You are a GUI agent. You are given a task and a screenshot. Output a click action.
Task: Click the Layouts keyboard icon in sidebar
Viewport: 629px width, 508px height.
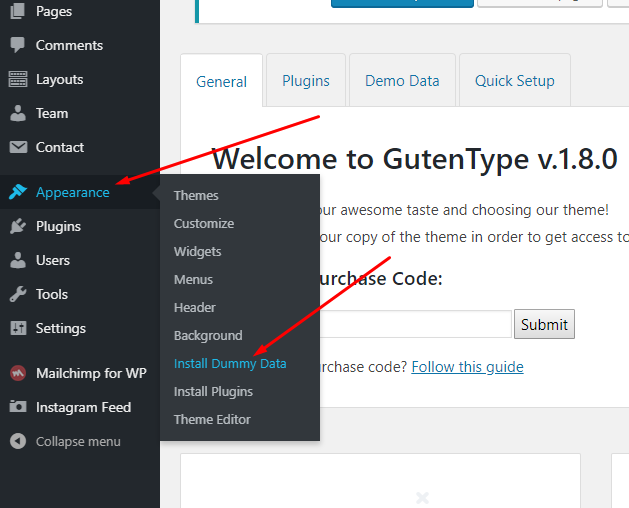[x=18, y=79]
